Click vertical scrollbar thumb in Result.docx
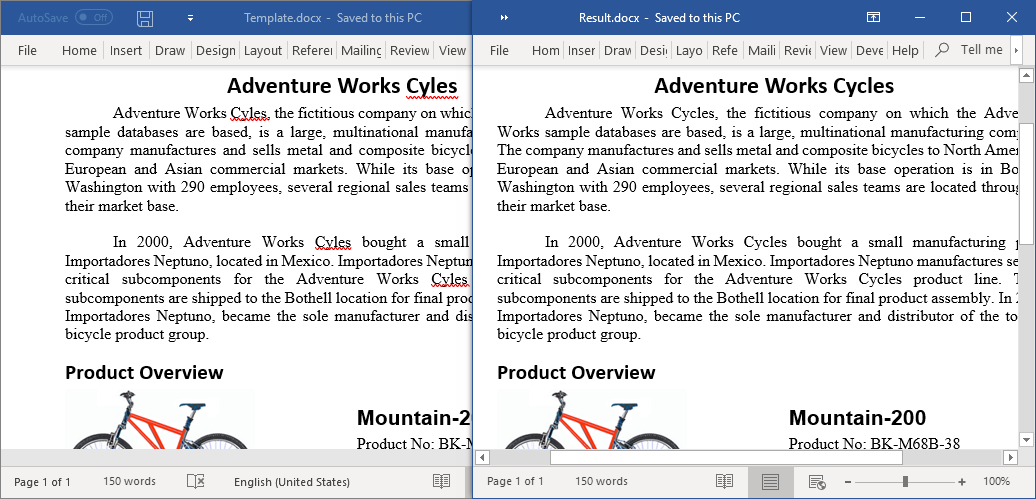This screenshot has height=499, width=1036. (1026, 183)
